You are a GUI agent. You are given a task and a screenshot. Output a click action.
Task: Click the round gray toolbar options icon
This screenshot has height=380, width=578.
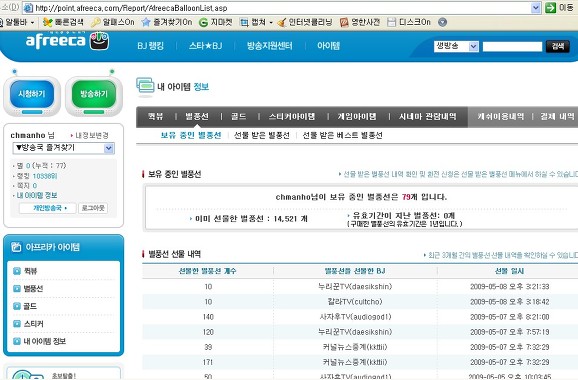(442, 22)
